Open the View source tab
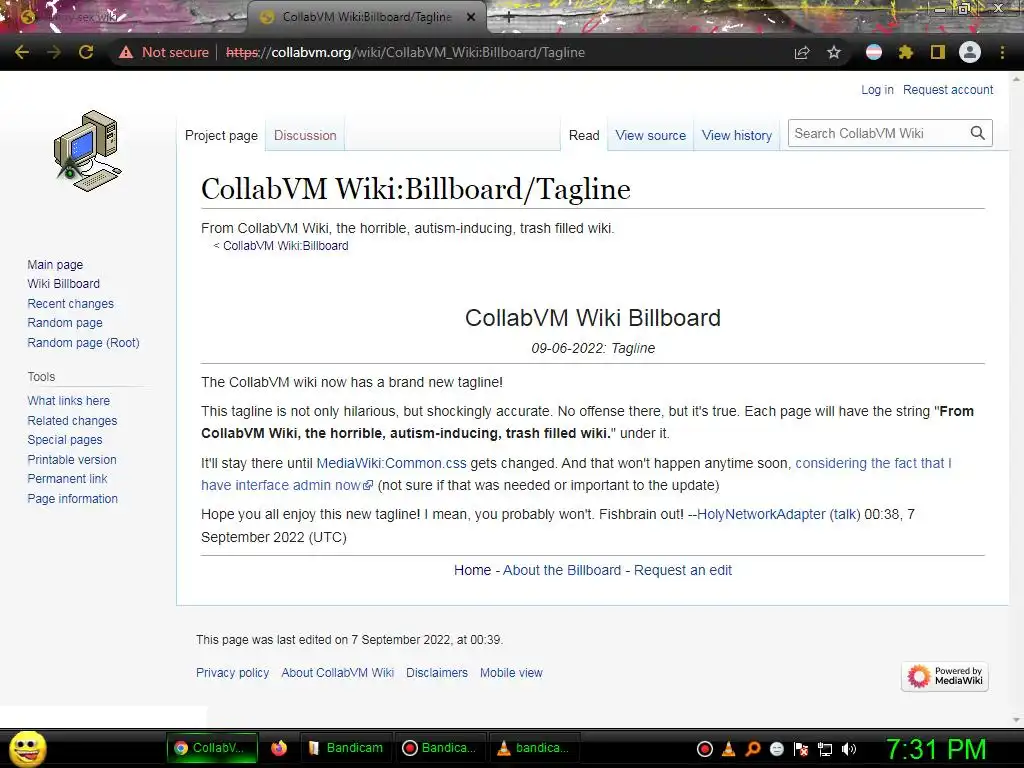1024x768 pixels. 650,135
